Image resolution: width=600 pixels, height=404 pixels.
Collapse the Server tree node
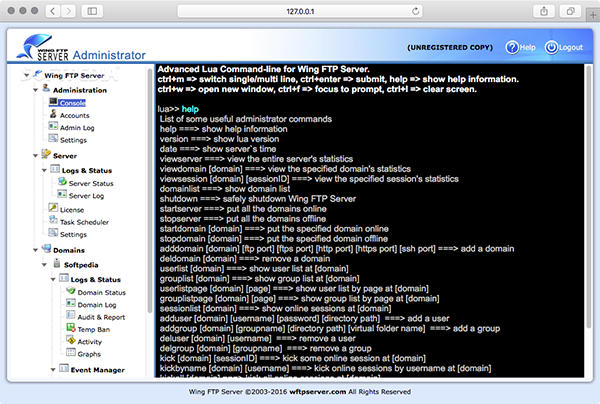coord(35,156)
